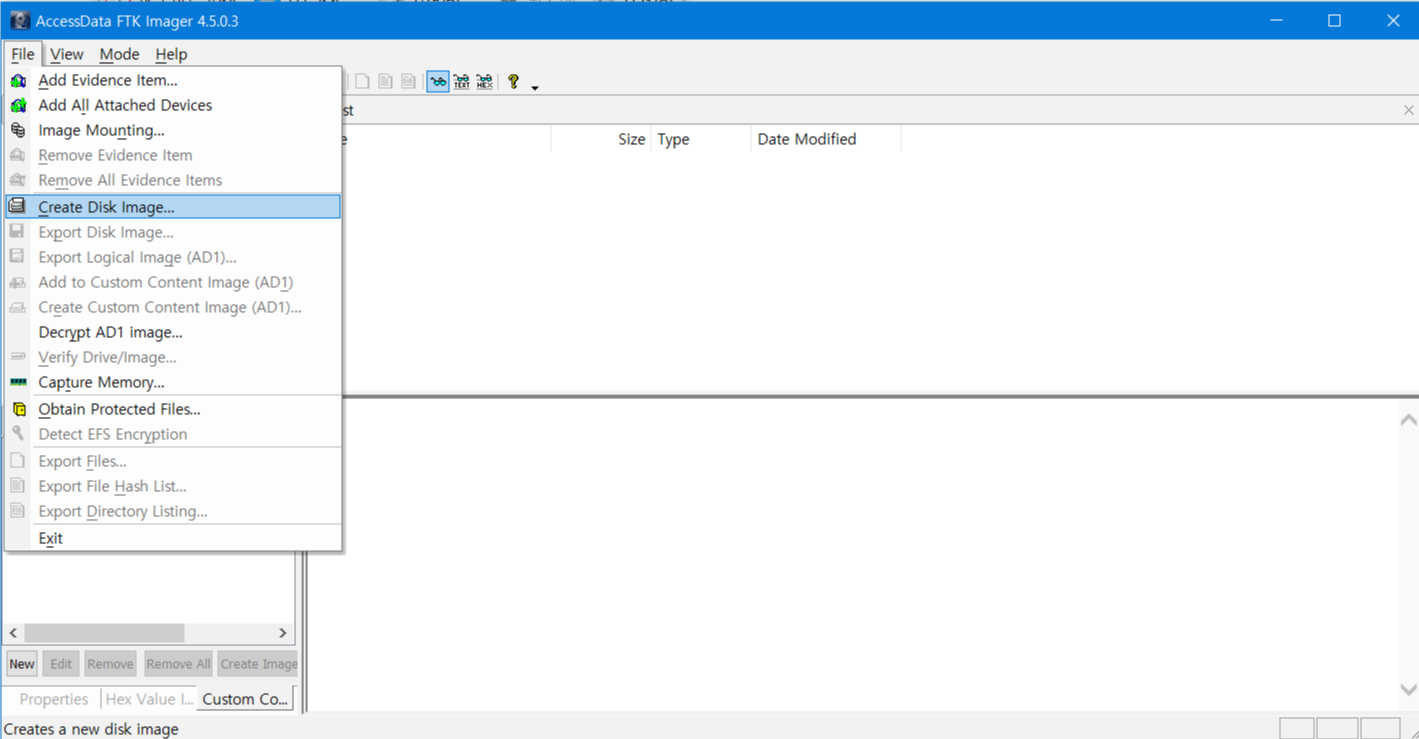Choose Add Evidence Item... from File menu
This screenshot has width=1419, height=739.
click(x=173, y=80)
